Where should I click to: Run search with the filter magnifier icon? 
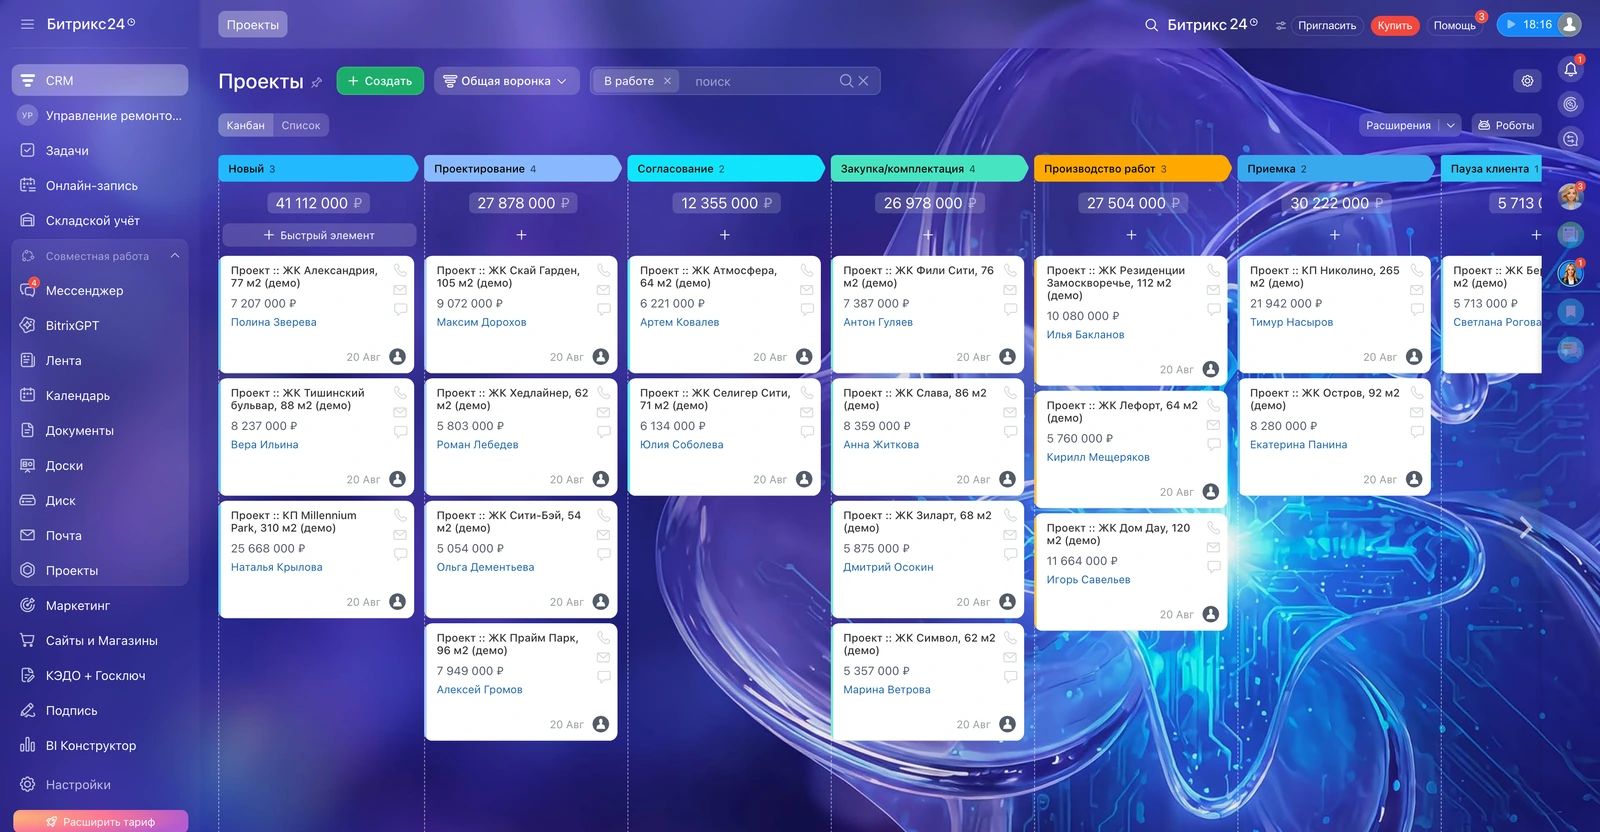click(846, 81)
